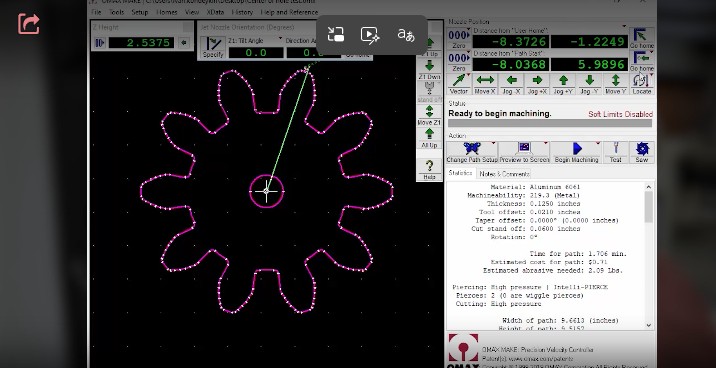Click the stand off nozzle button

tap(429, 92)
